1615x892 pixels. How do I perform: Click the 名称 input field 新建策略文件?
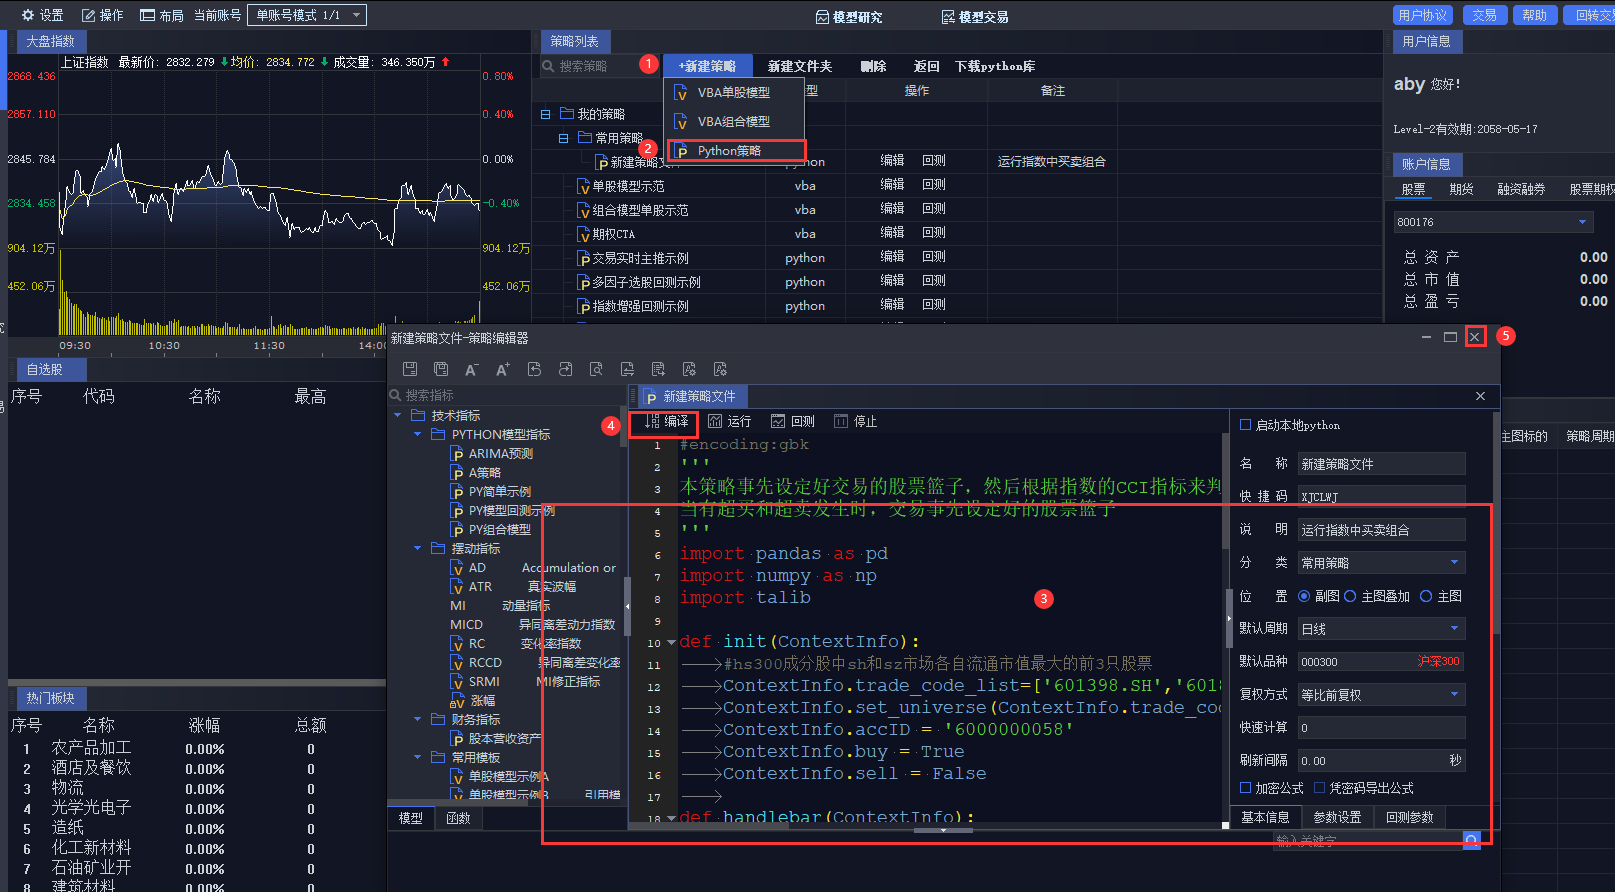click(1381, 464)
